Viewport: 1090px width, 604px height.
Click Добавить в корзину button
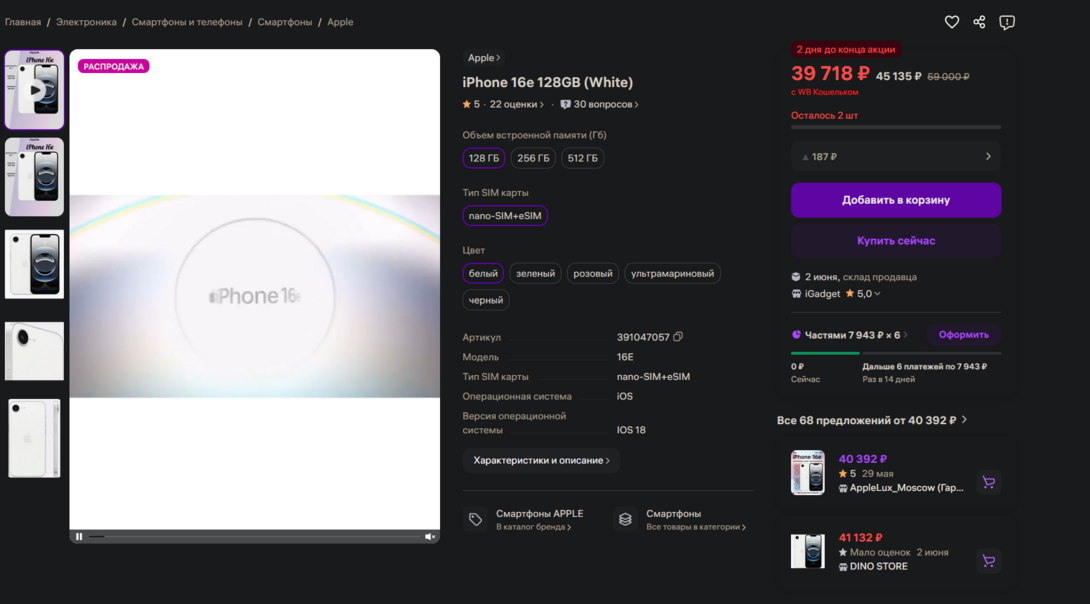click(895, 200)
